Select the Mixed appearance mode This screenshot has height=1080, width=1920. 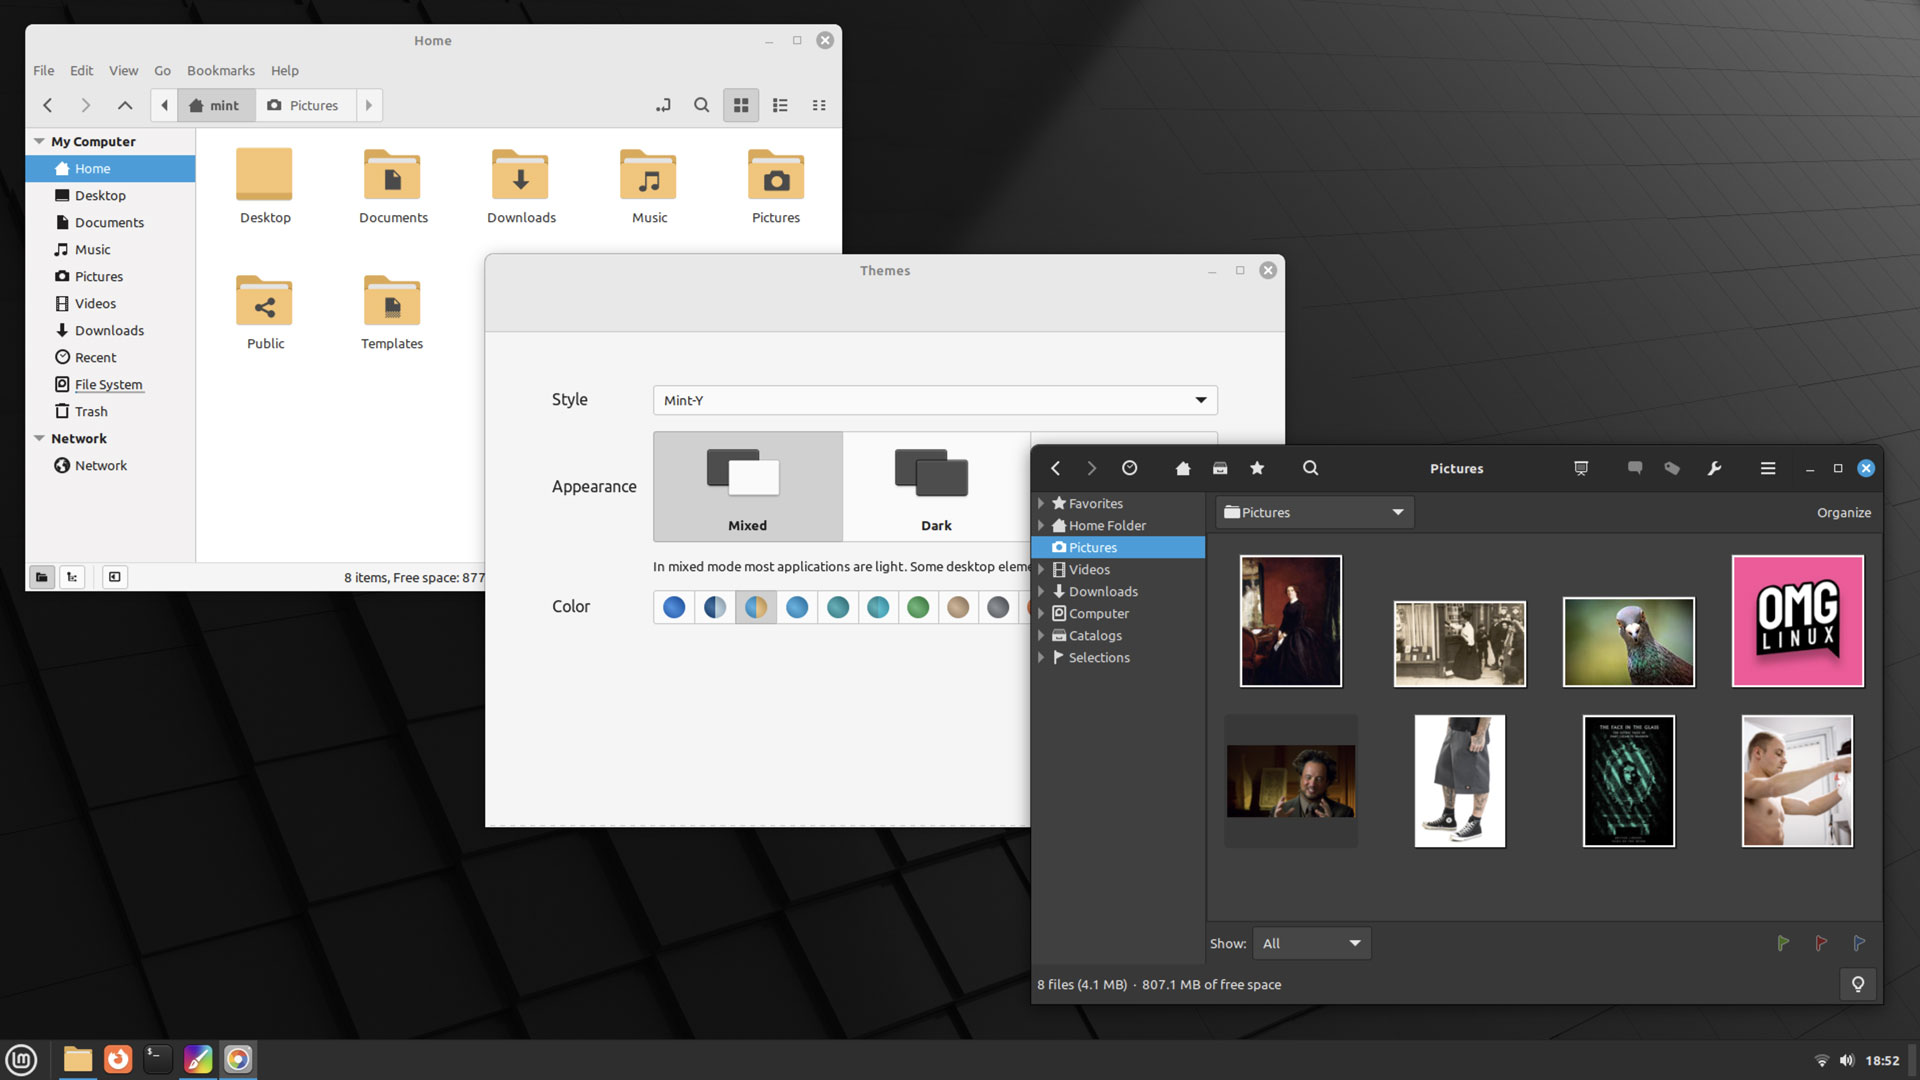click(747, 487)
